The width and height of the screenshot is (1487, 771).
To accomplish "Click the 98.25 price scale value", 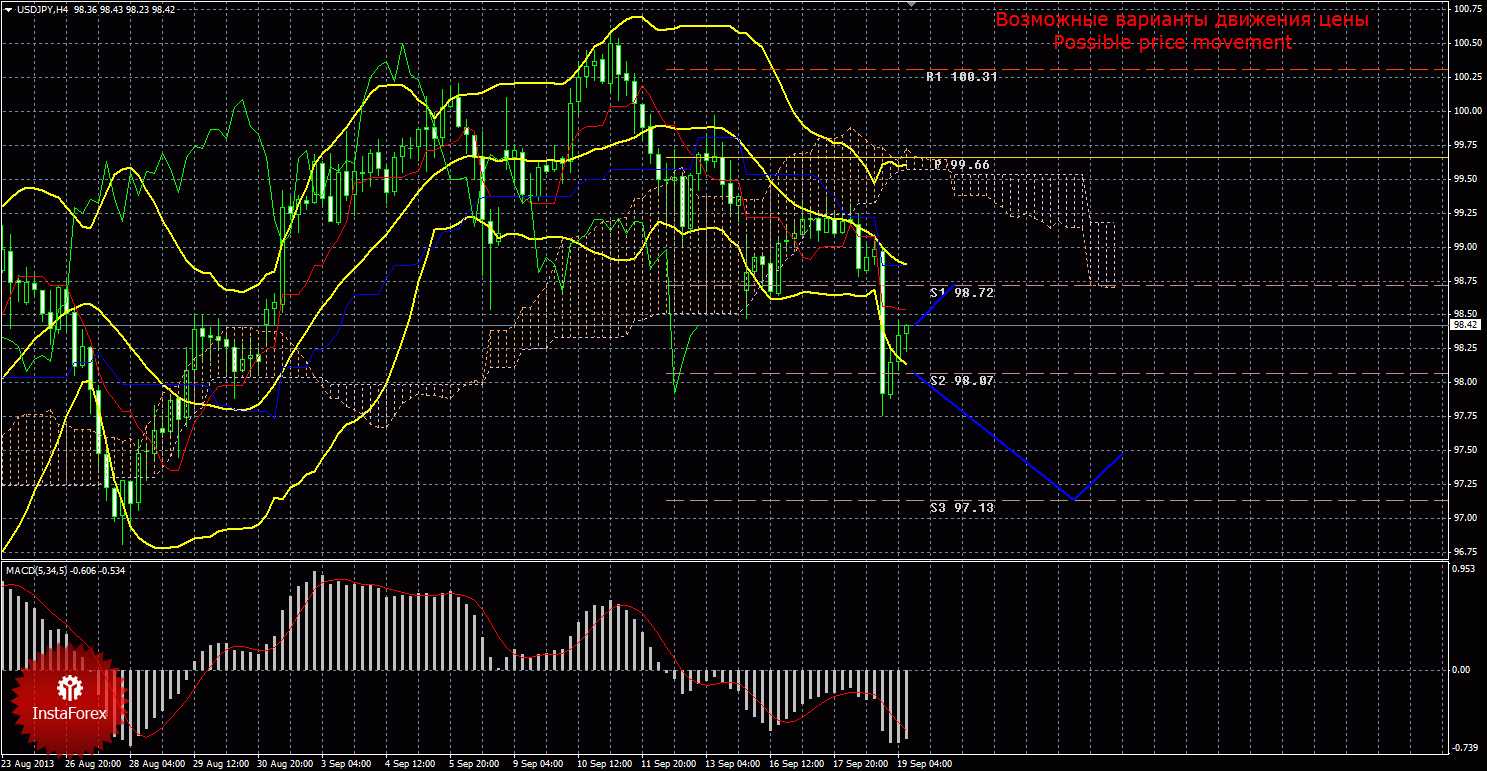I will click(x=1465, y=348).
